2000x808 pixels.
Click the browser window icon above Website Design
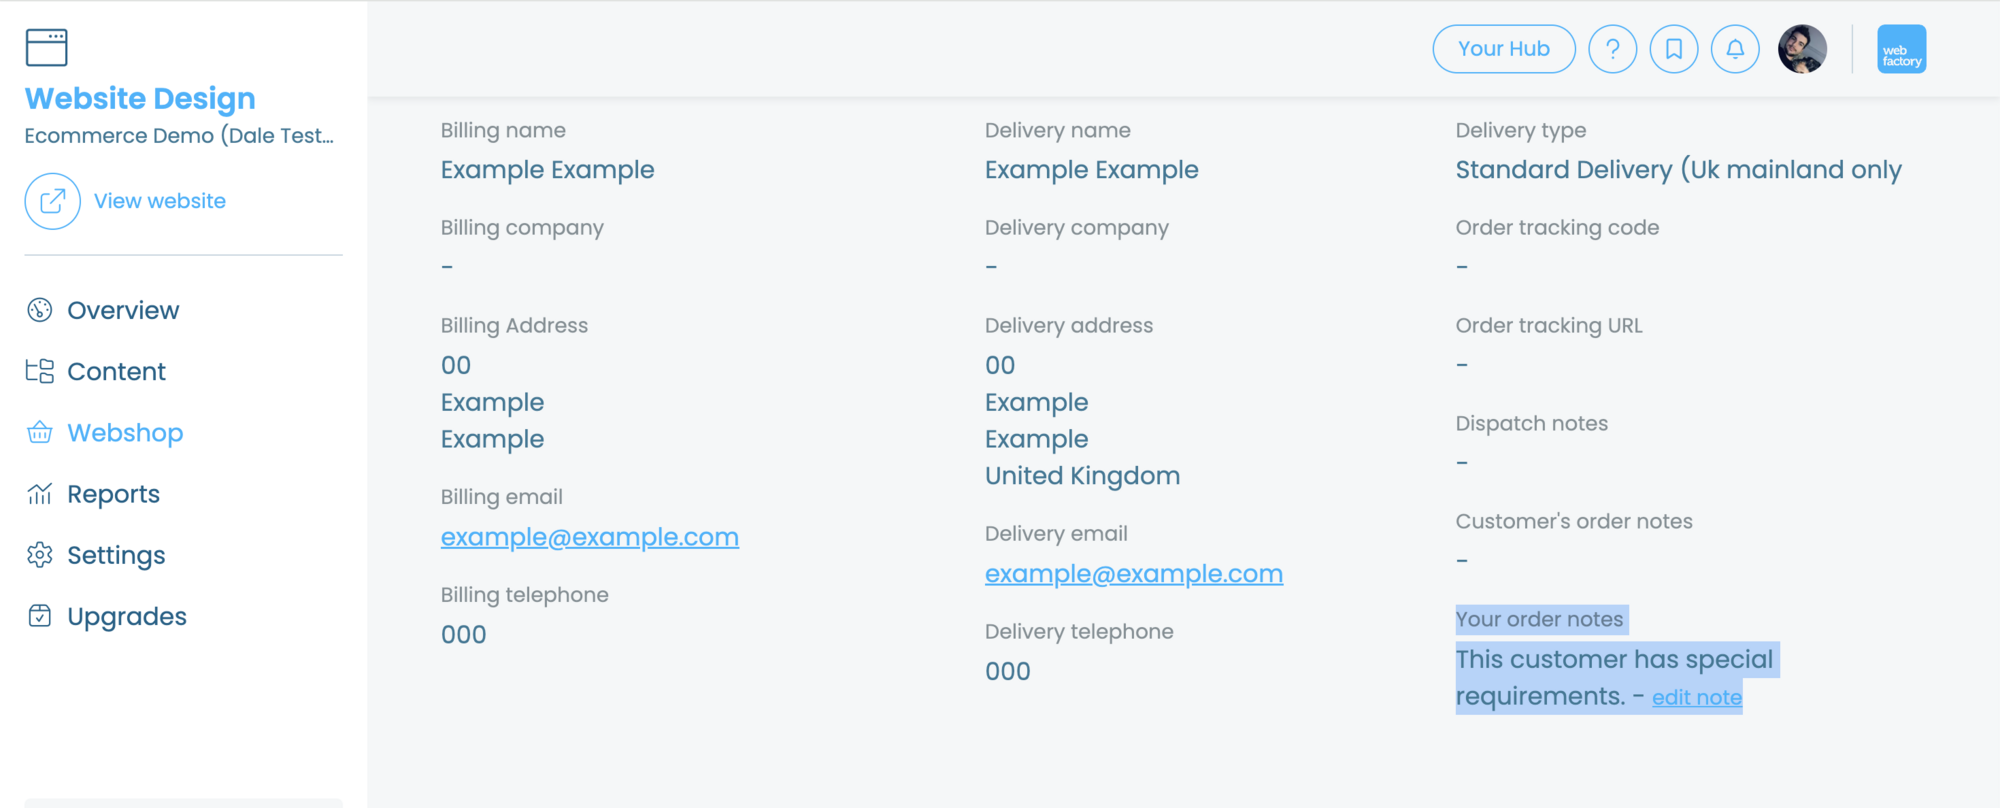click(46, 47)
